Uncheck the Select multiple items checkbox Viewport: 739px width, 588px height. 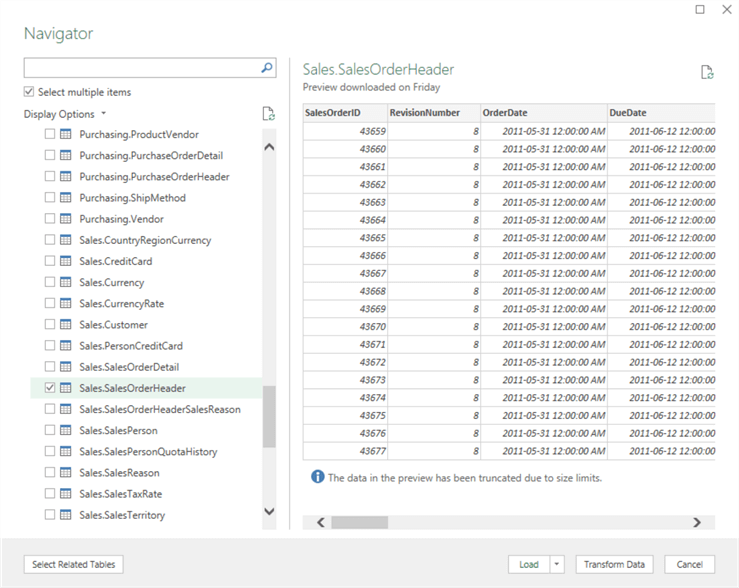[29, 92]
